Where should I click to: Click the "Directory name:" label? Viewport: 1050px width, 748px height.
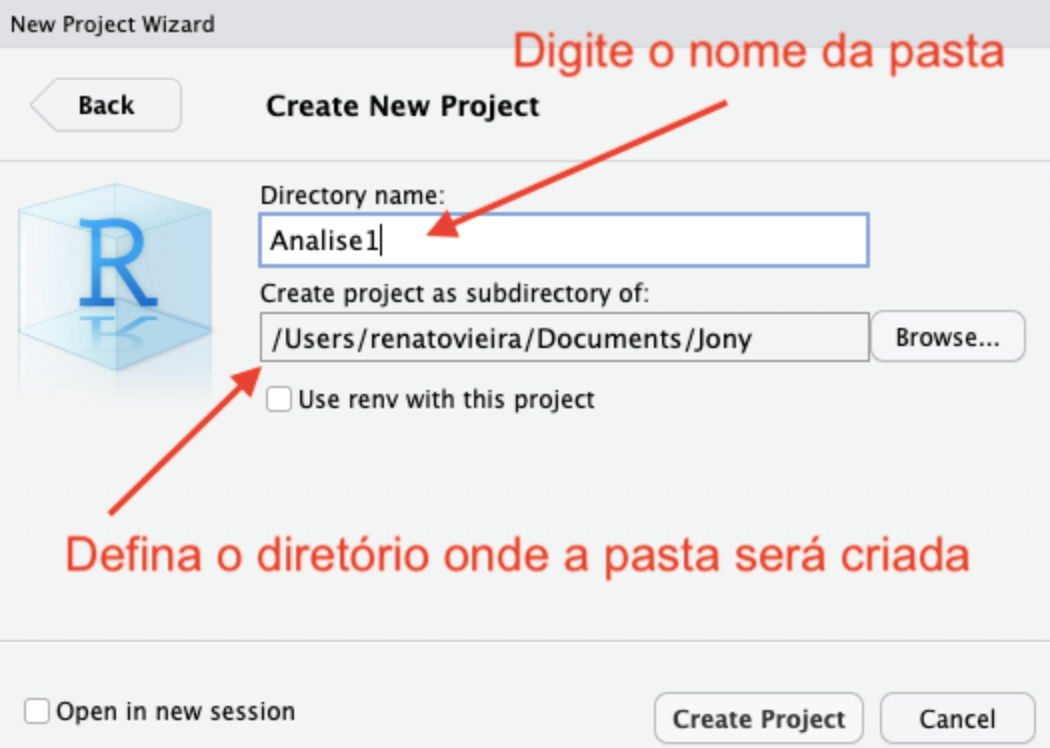click(352, 194)
